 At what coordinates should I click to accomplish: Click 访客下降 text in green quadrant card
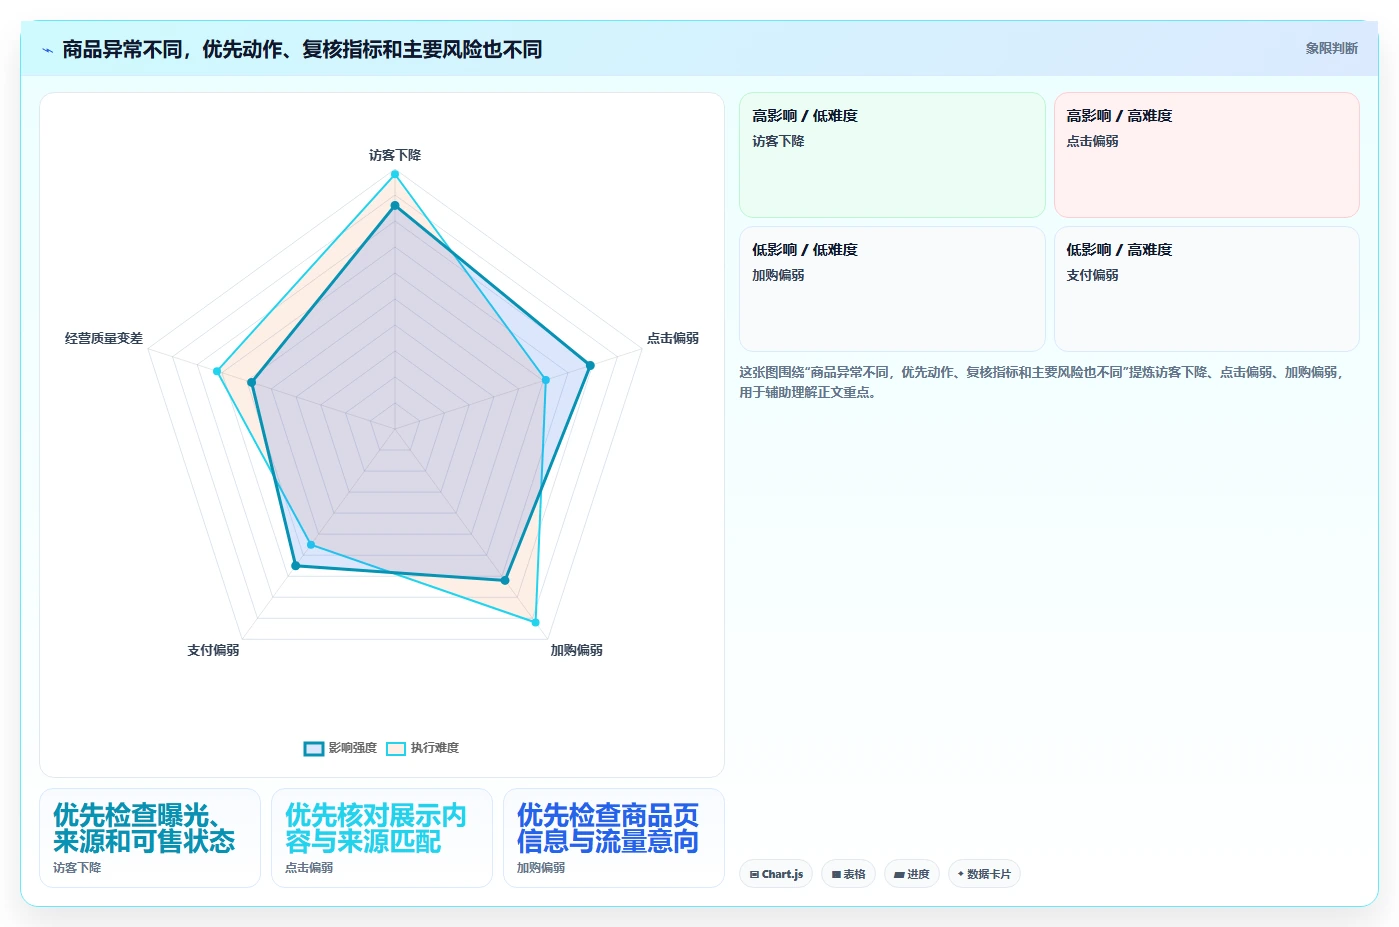[x=778, y=141]
